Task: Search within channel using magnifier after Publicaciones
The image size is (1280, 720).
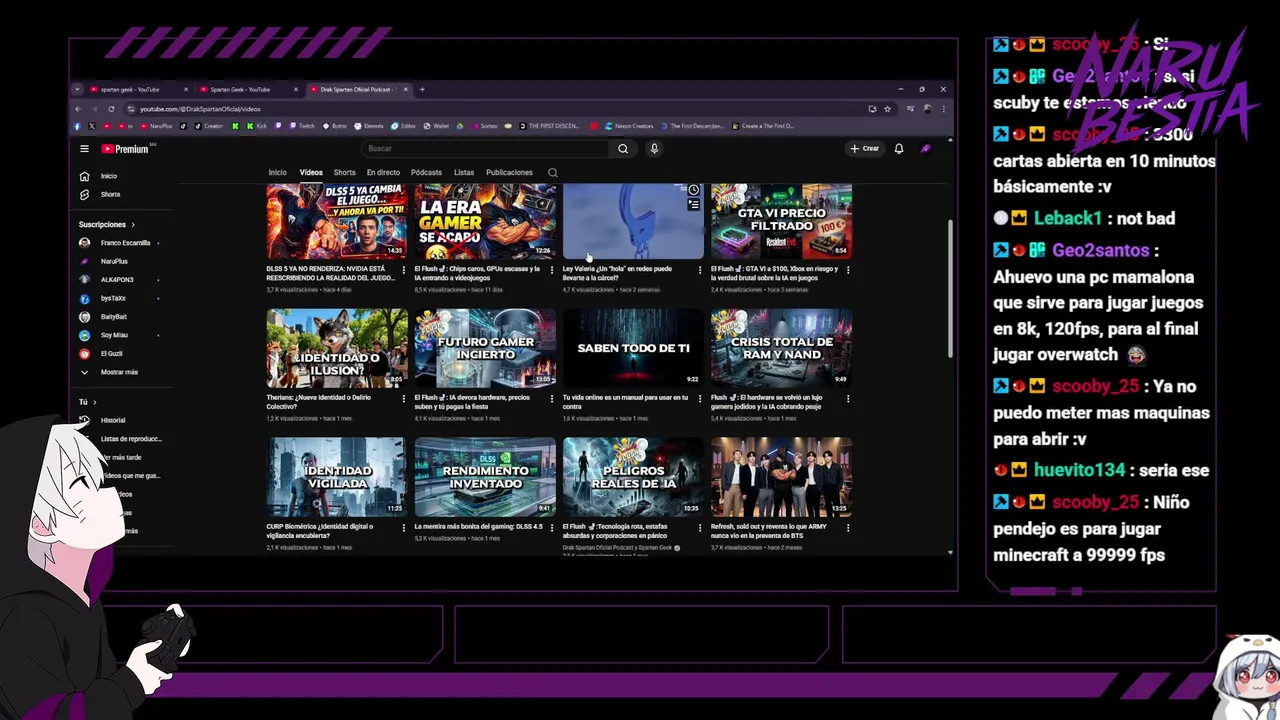Action: pyautogui.click(x=552, y=173)
